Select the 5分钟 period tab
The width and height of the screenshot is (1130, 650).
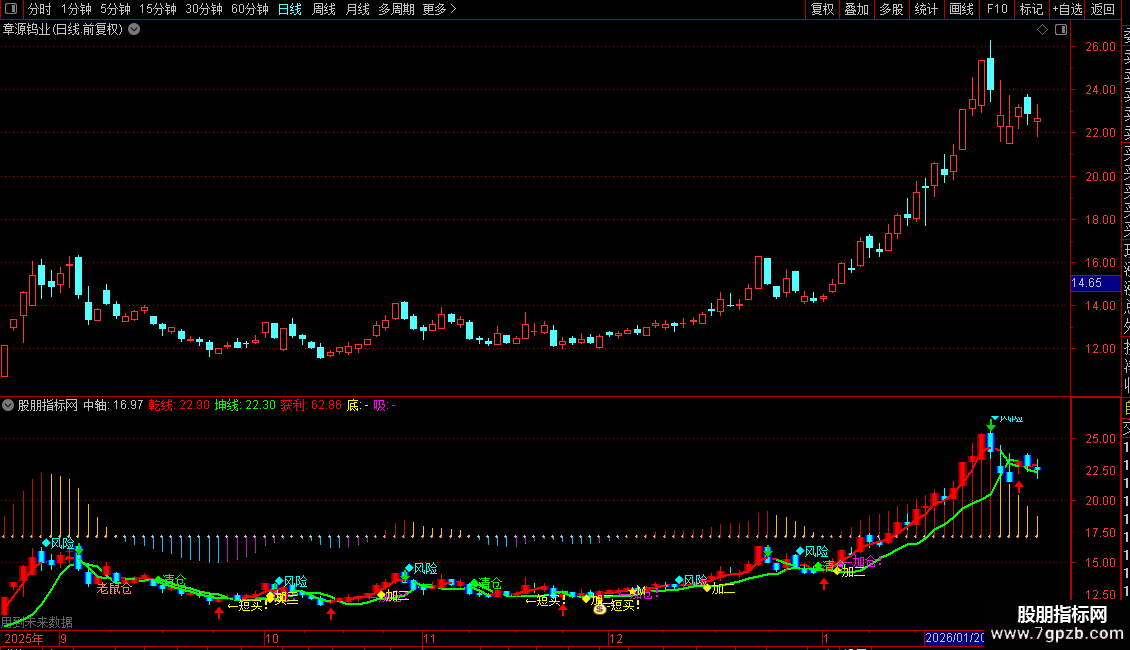click(x=115, y=9)
